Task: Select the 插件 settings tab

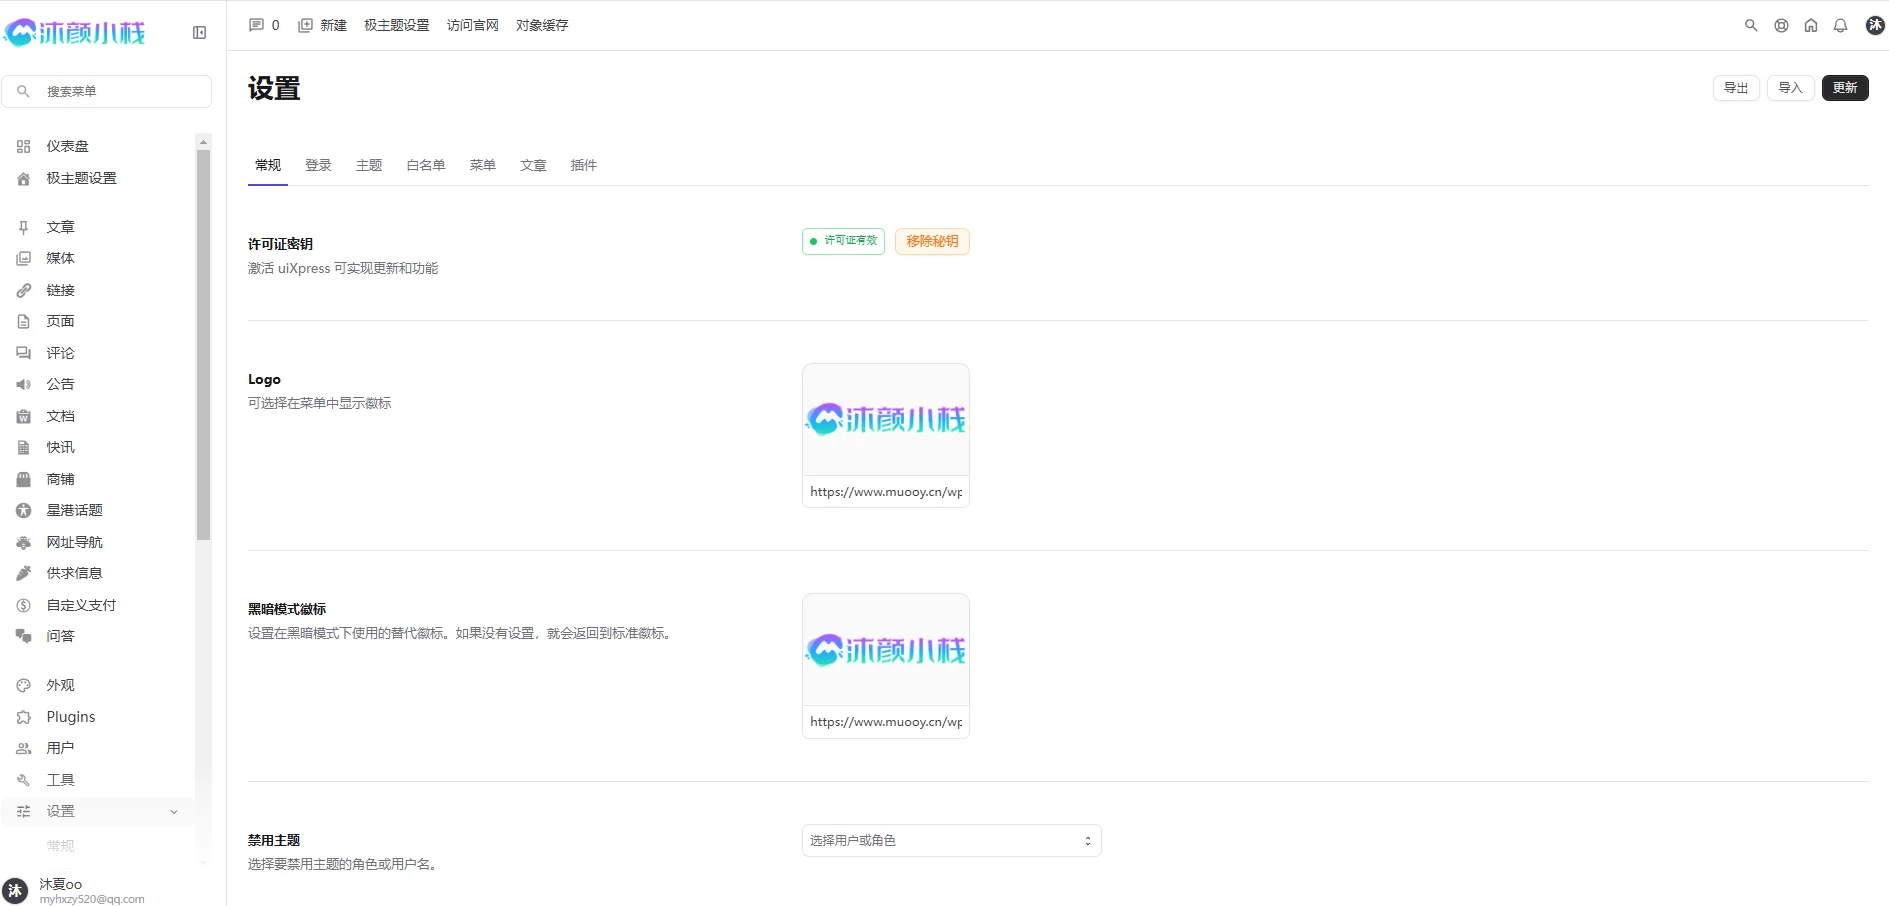Action: (583, 165)
